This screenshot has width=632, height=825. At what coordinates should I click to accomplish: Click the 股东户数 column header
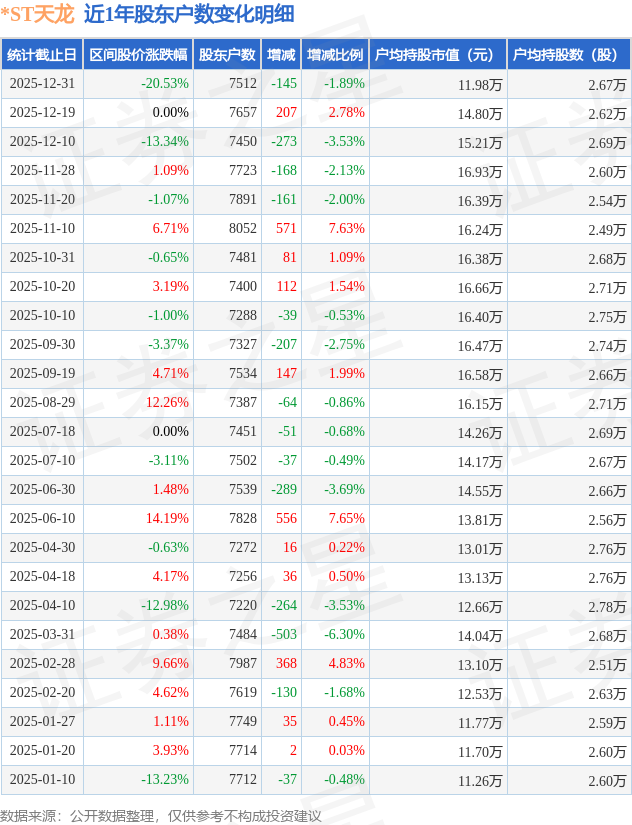coord(227,55)
